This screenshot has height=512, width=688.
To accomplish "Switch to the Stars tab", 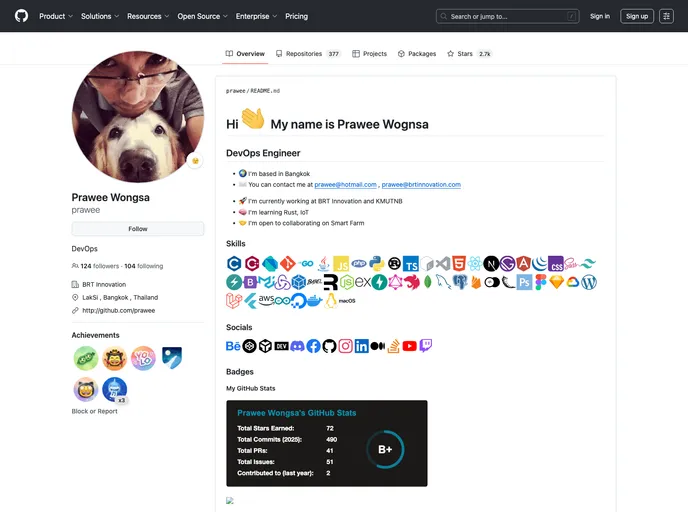I will (x=469, y=54).
